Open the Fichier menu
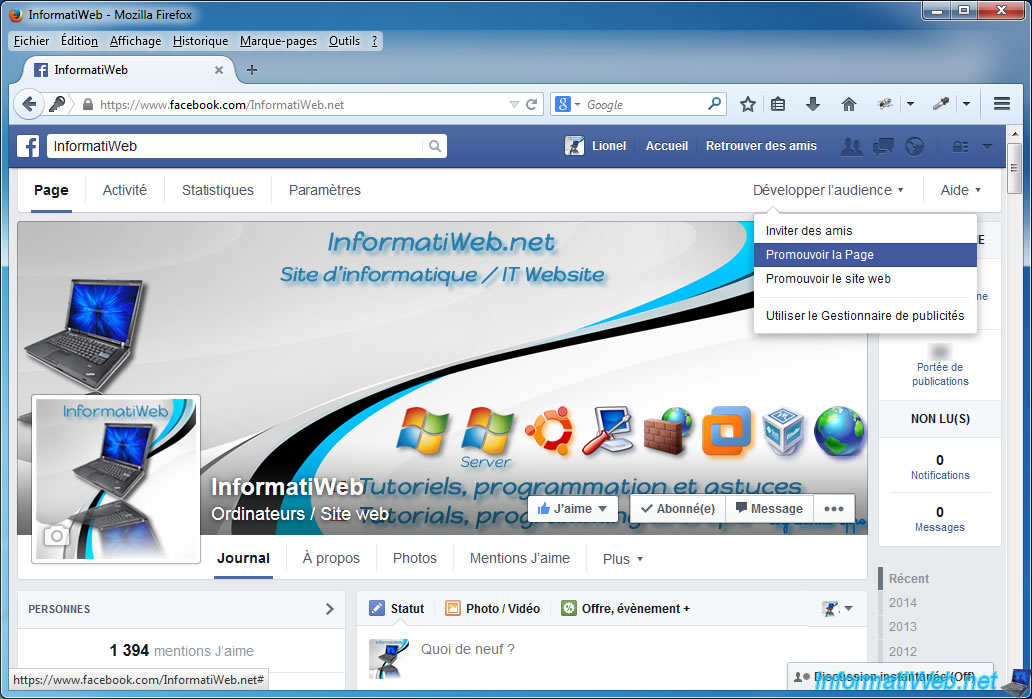 click(32, 41)
